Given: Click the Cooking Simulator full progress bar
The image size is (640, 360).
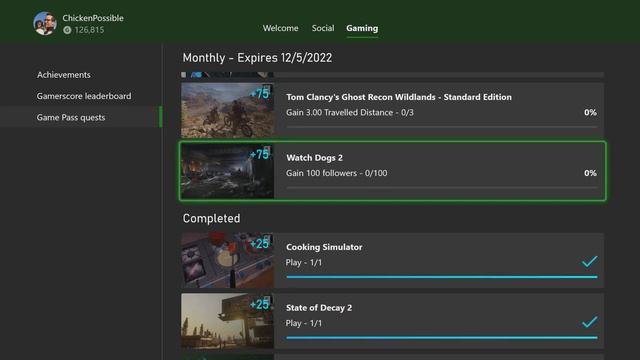Looking at the screenshot, I should point(442,277).
